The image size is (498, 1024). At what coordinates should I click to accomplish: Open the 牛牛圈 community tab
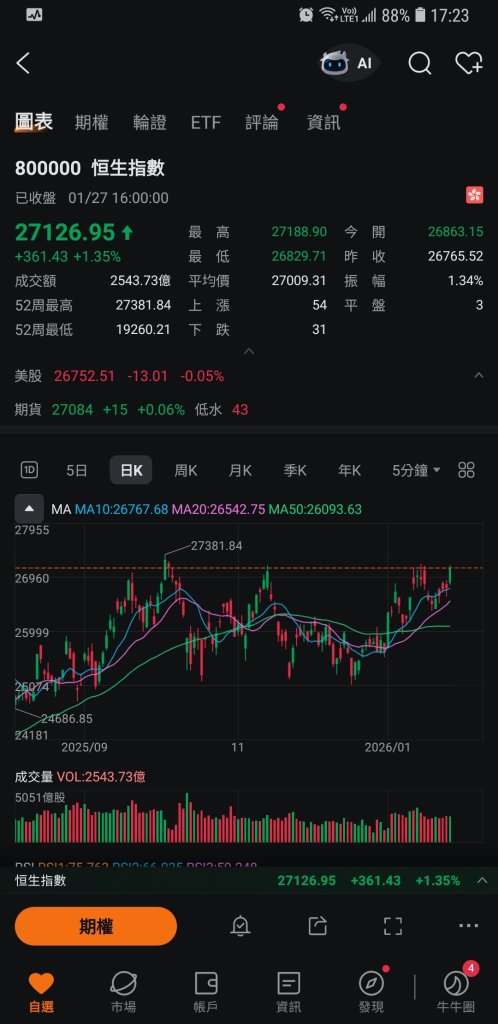pos(456,991)
